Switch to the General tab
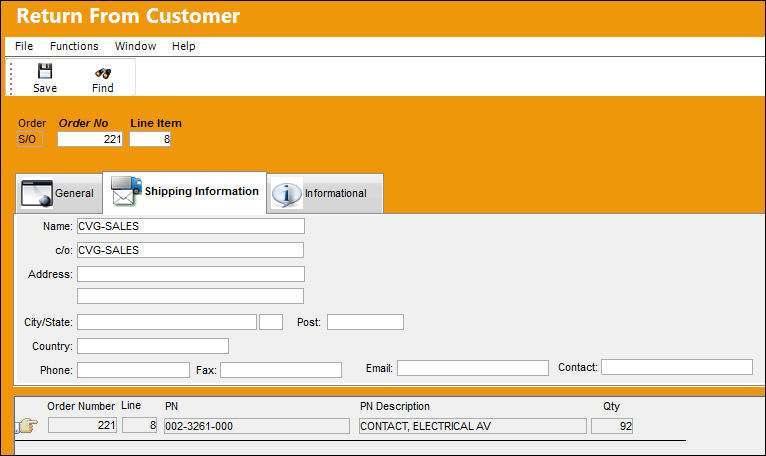 pos(59,194)
